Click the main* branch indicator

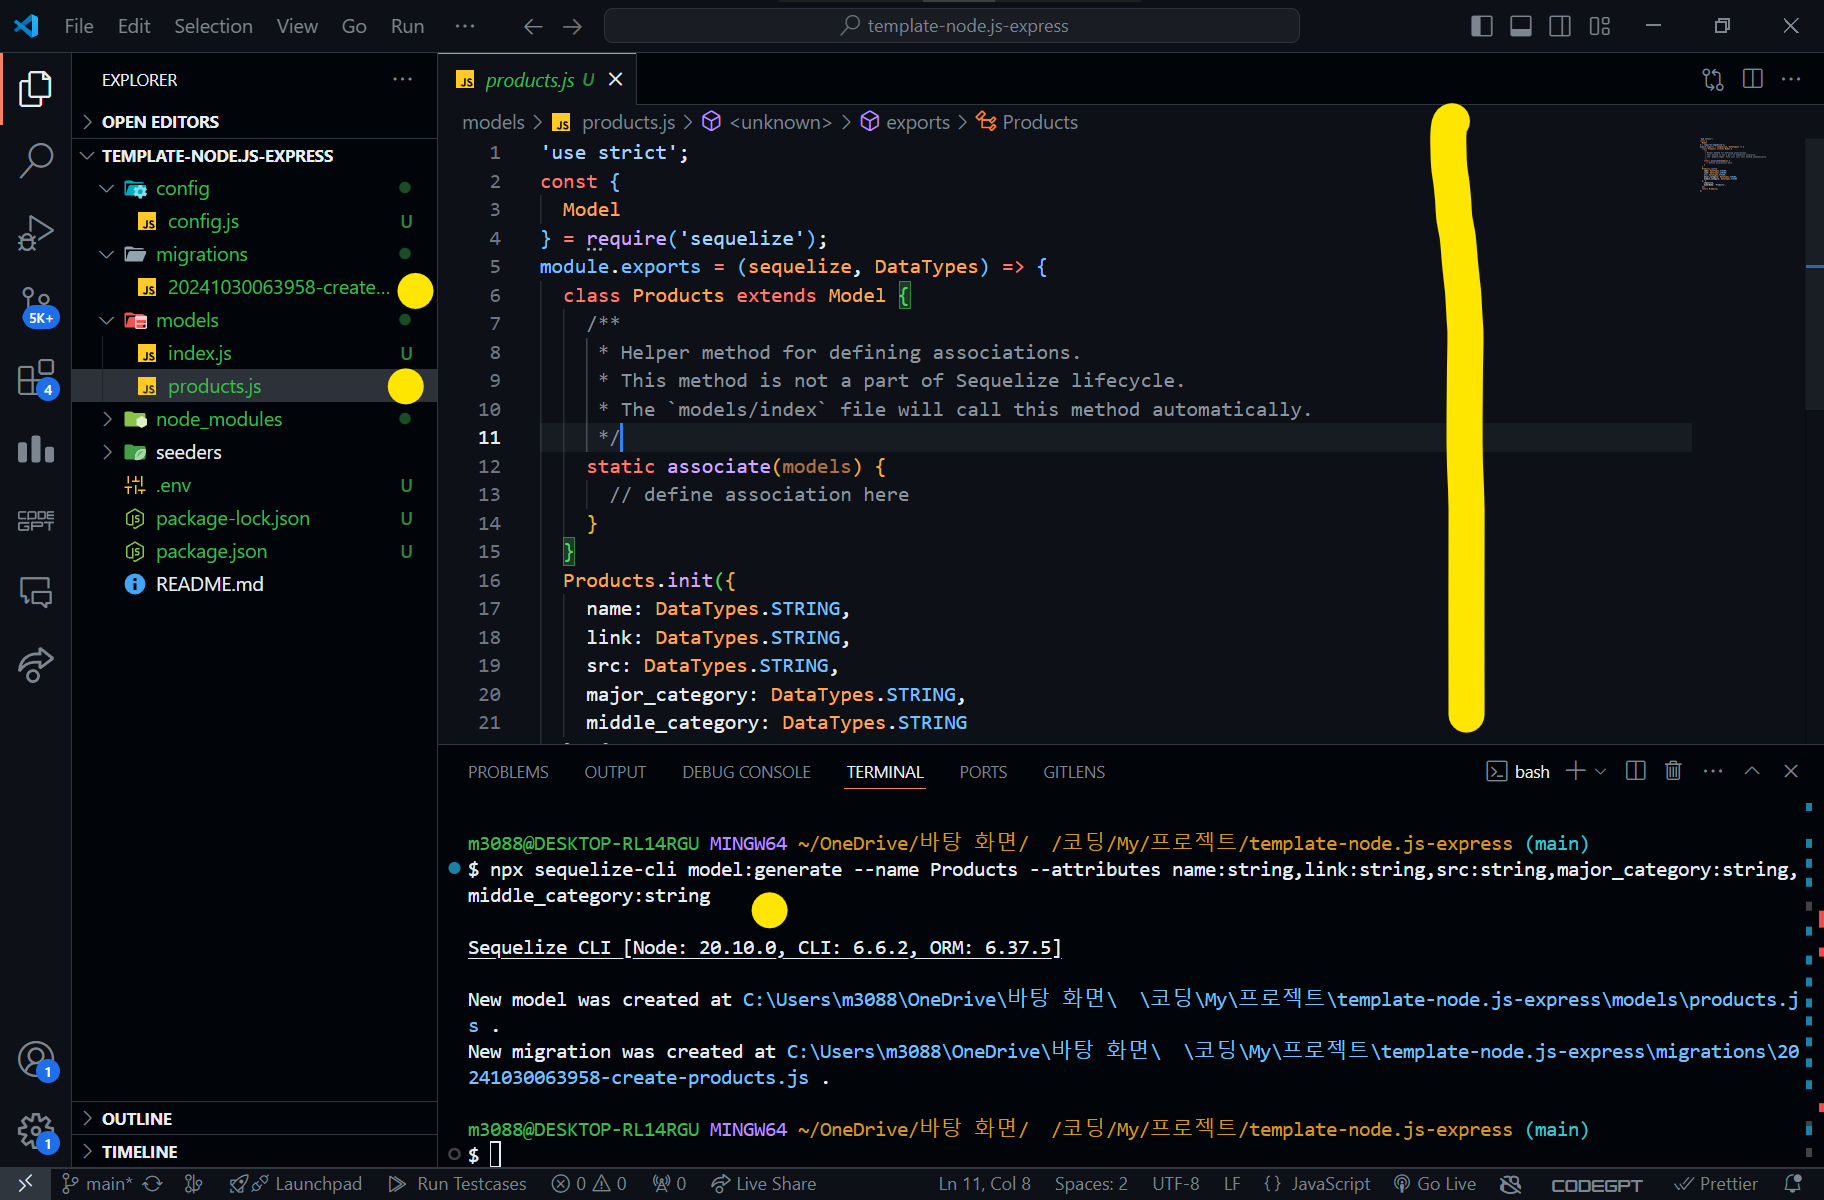click(97, 1184)
